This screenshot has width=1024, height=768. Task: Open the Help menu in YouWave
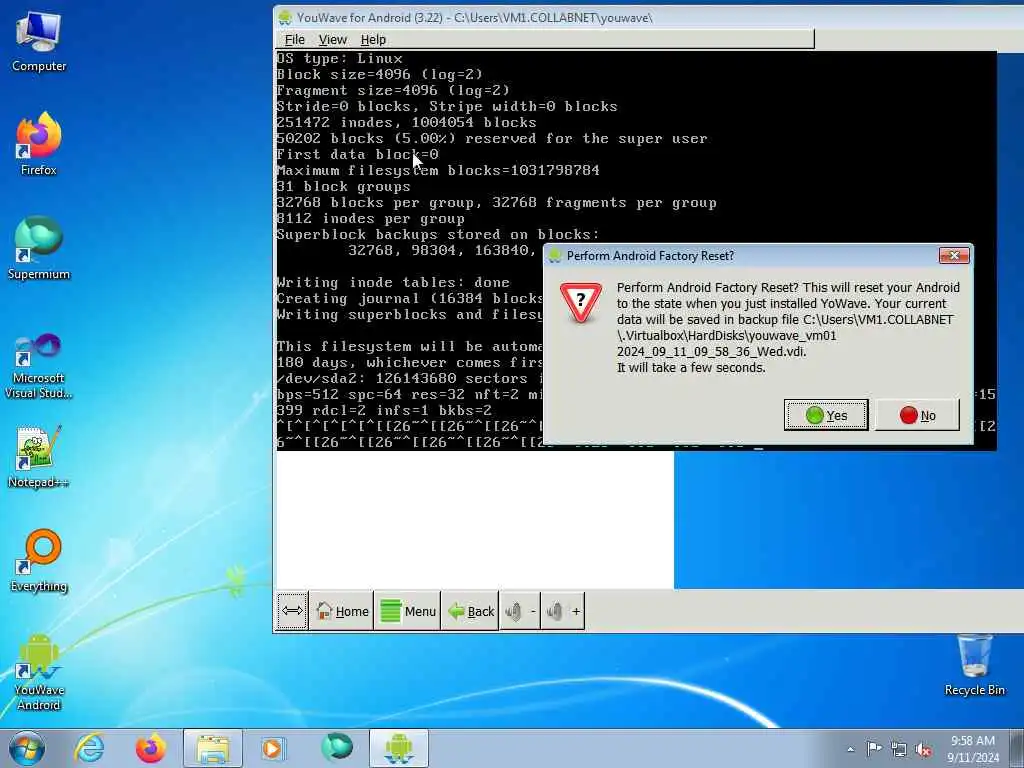point(373,39)
